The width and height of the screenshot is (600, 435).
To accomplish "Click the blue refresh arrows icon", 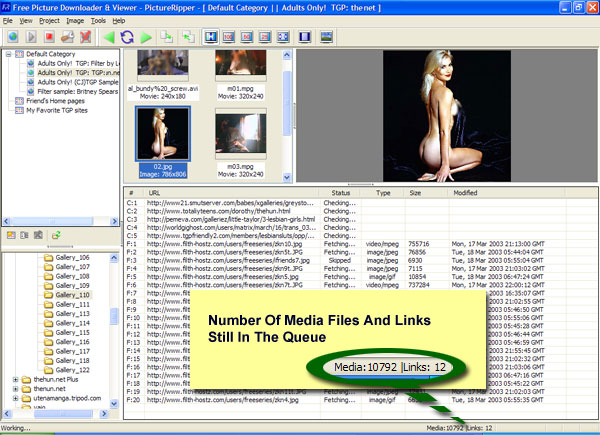I will coord(127,37).
